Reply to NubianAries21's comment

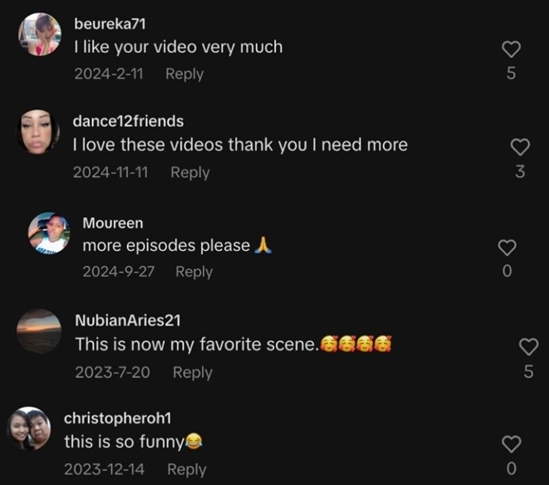(193, 373)
